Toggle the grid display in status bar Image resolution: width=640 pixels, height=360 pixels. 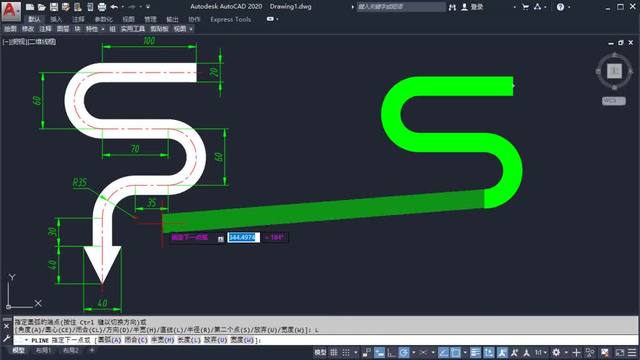(x=334, y=352)
